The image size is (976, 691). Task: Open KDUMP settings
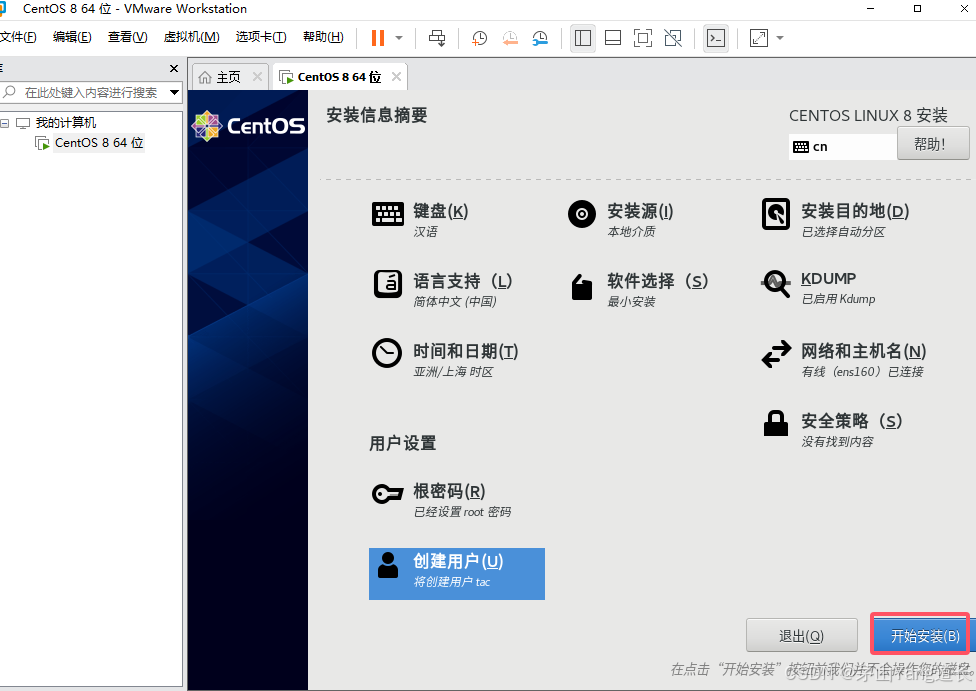tap(828, 278)
